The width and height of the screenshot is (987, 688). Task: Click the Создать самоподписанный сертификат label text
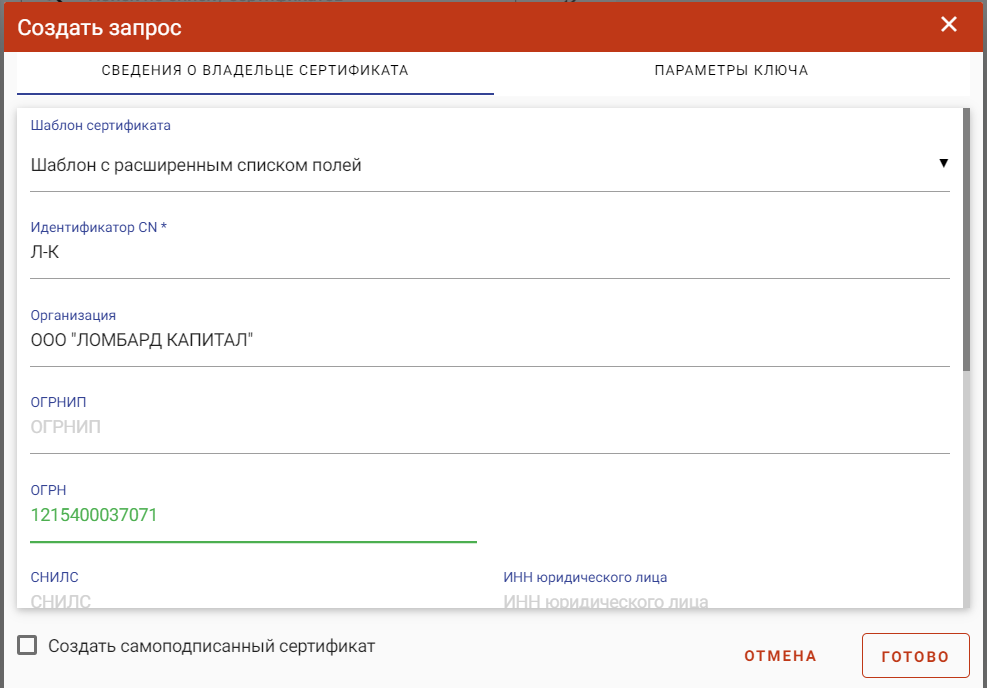click(x=212, y=646)
